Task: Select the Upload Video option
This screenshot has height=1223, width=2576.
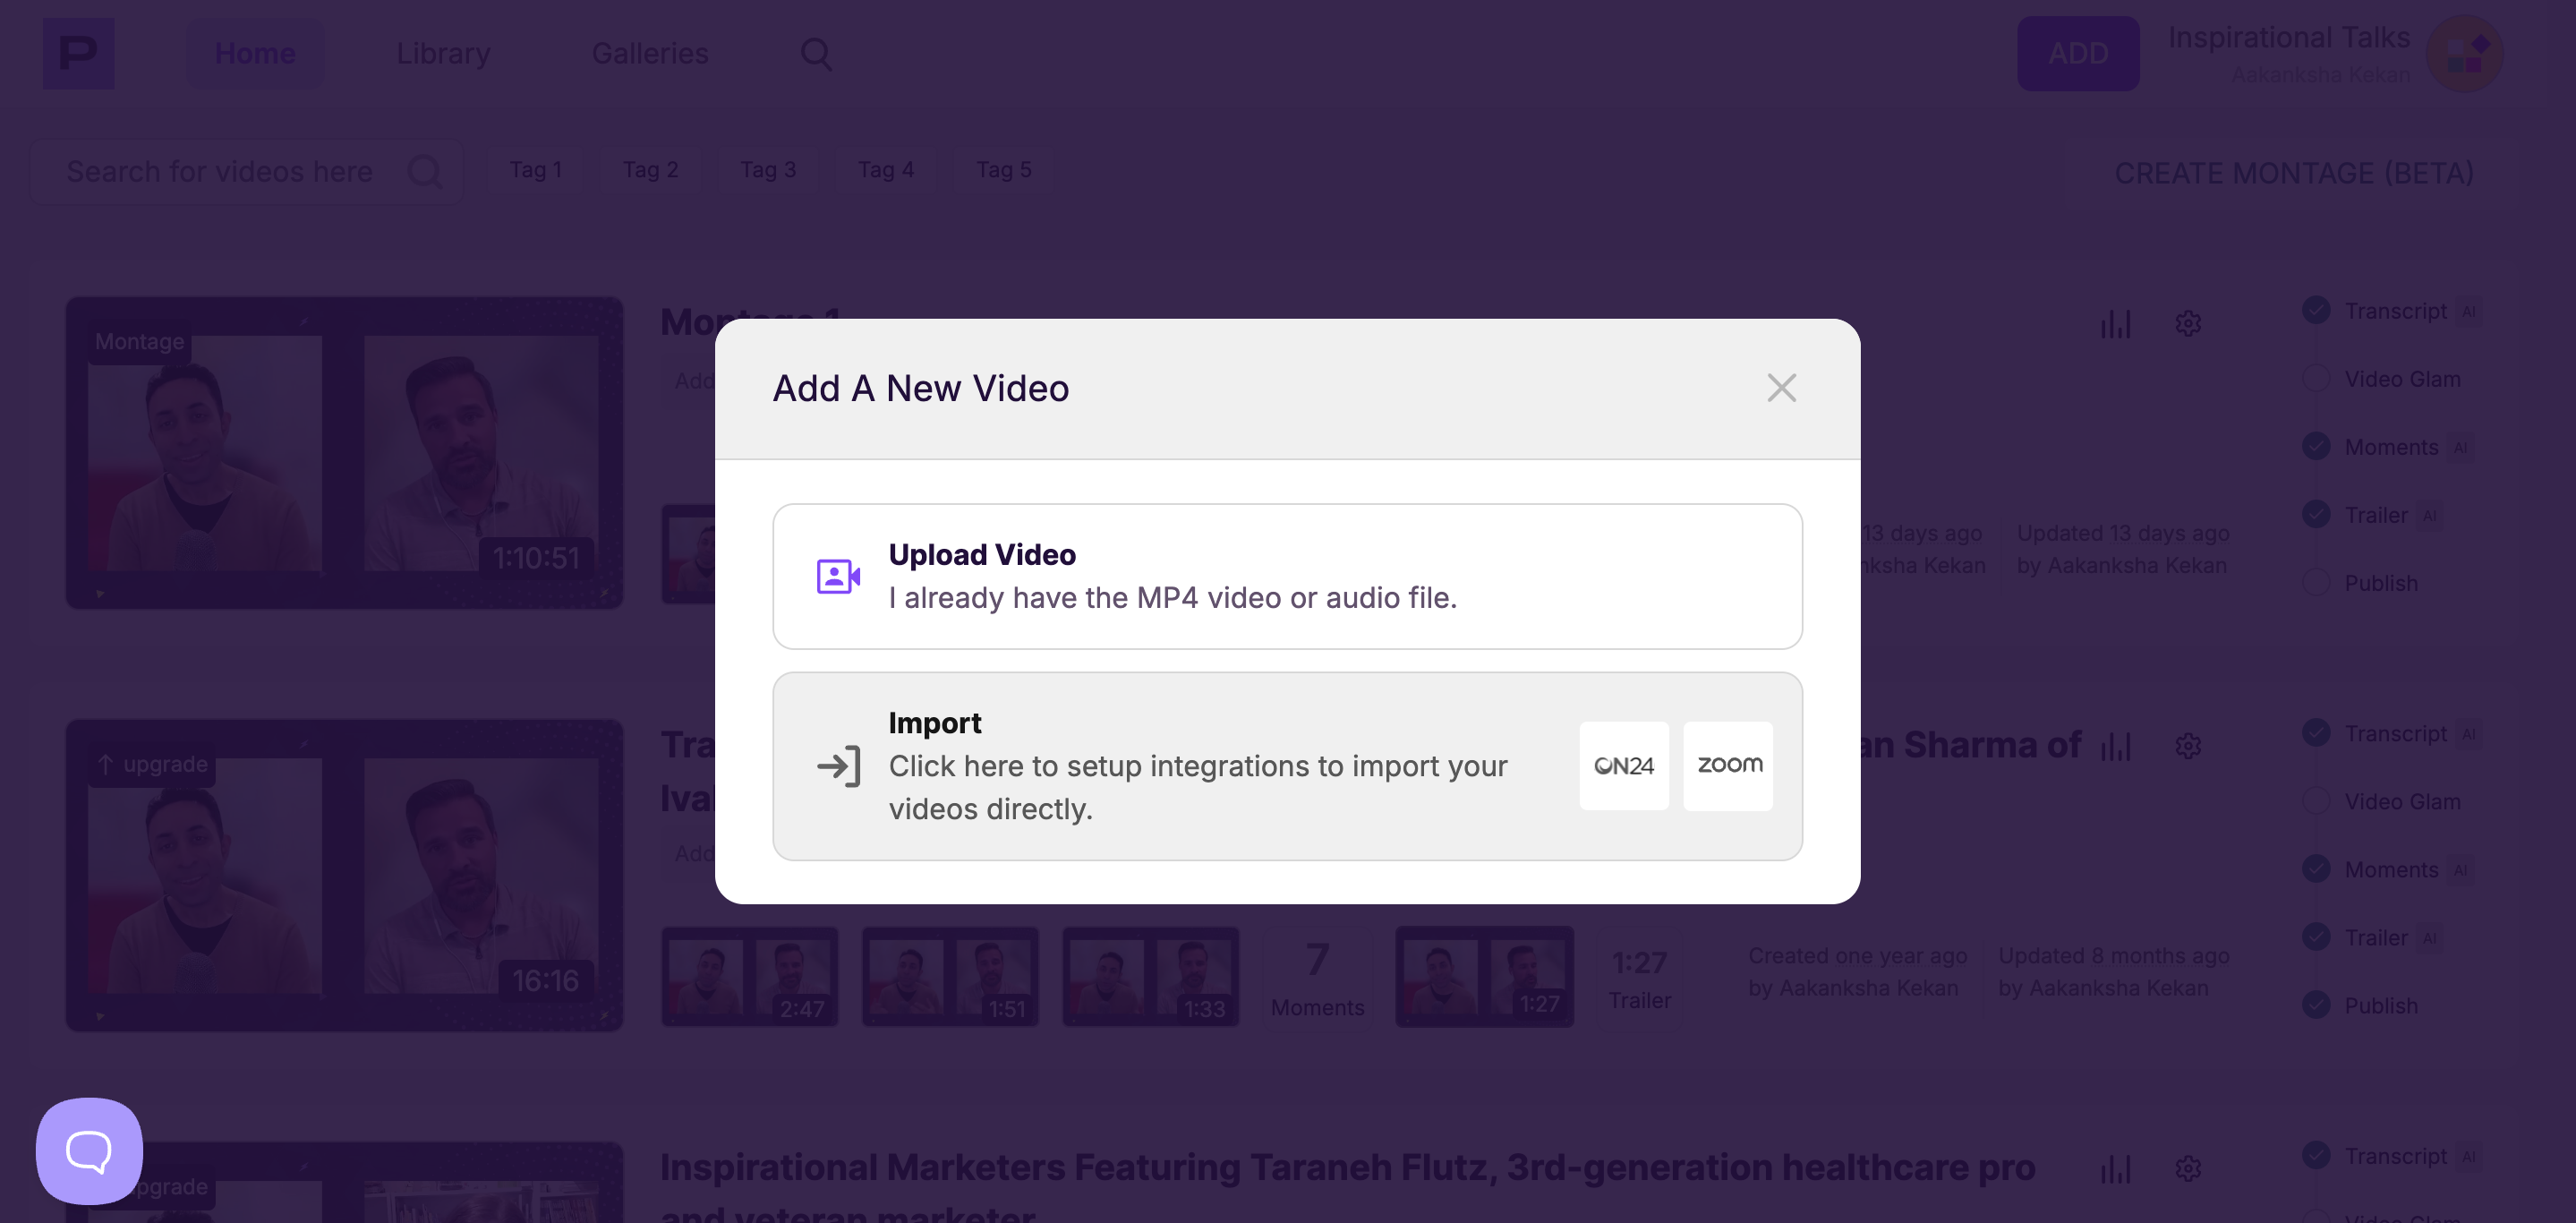Action: [1286, 576]
